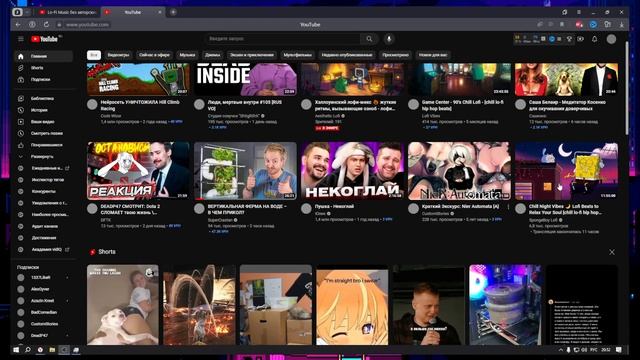Screen dimensions: 640x360
Task: Select the Просмотрено filter chip
Action: click(x=396, y=55)
